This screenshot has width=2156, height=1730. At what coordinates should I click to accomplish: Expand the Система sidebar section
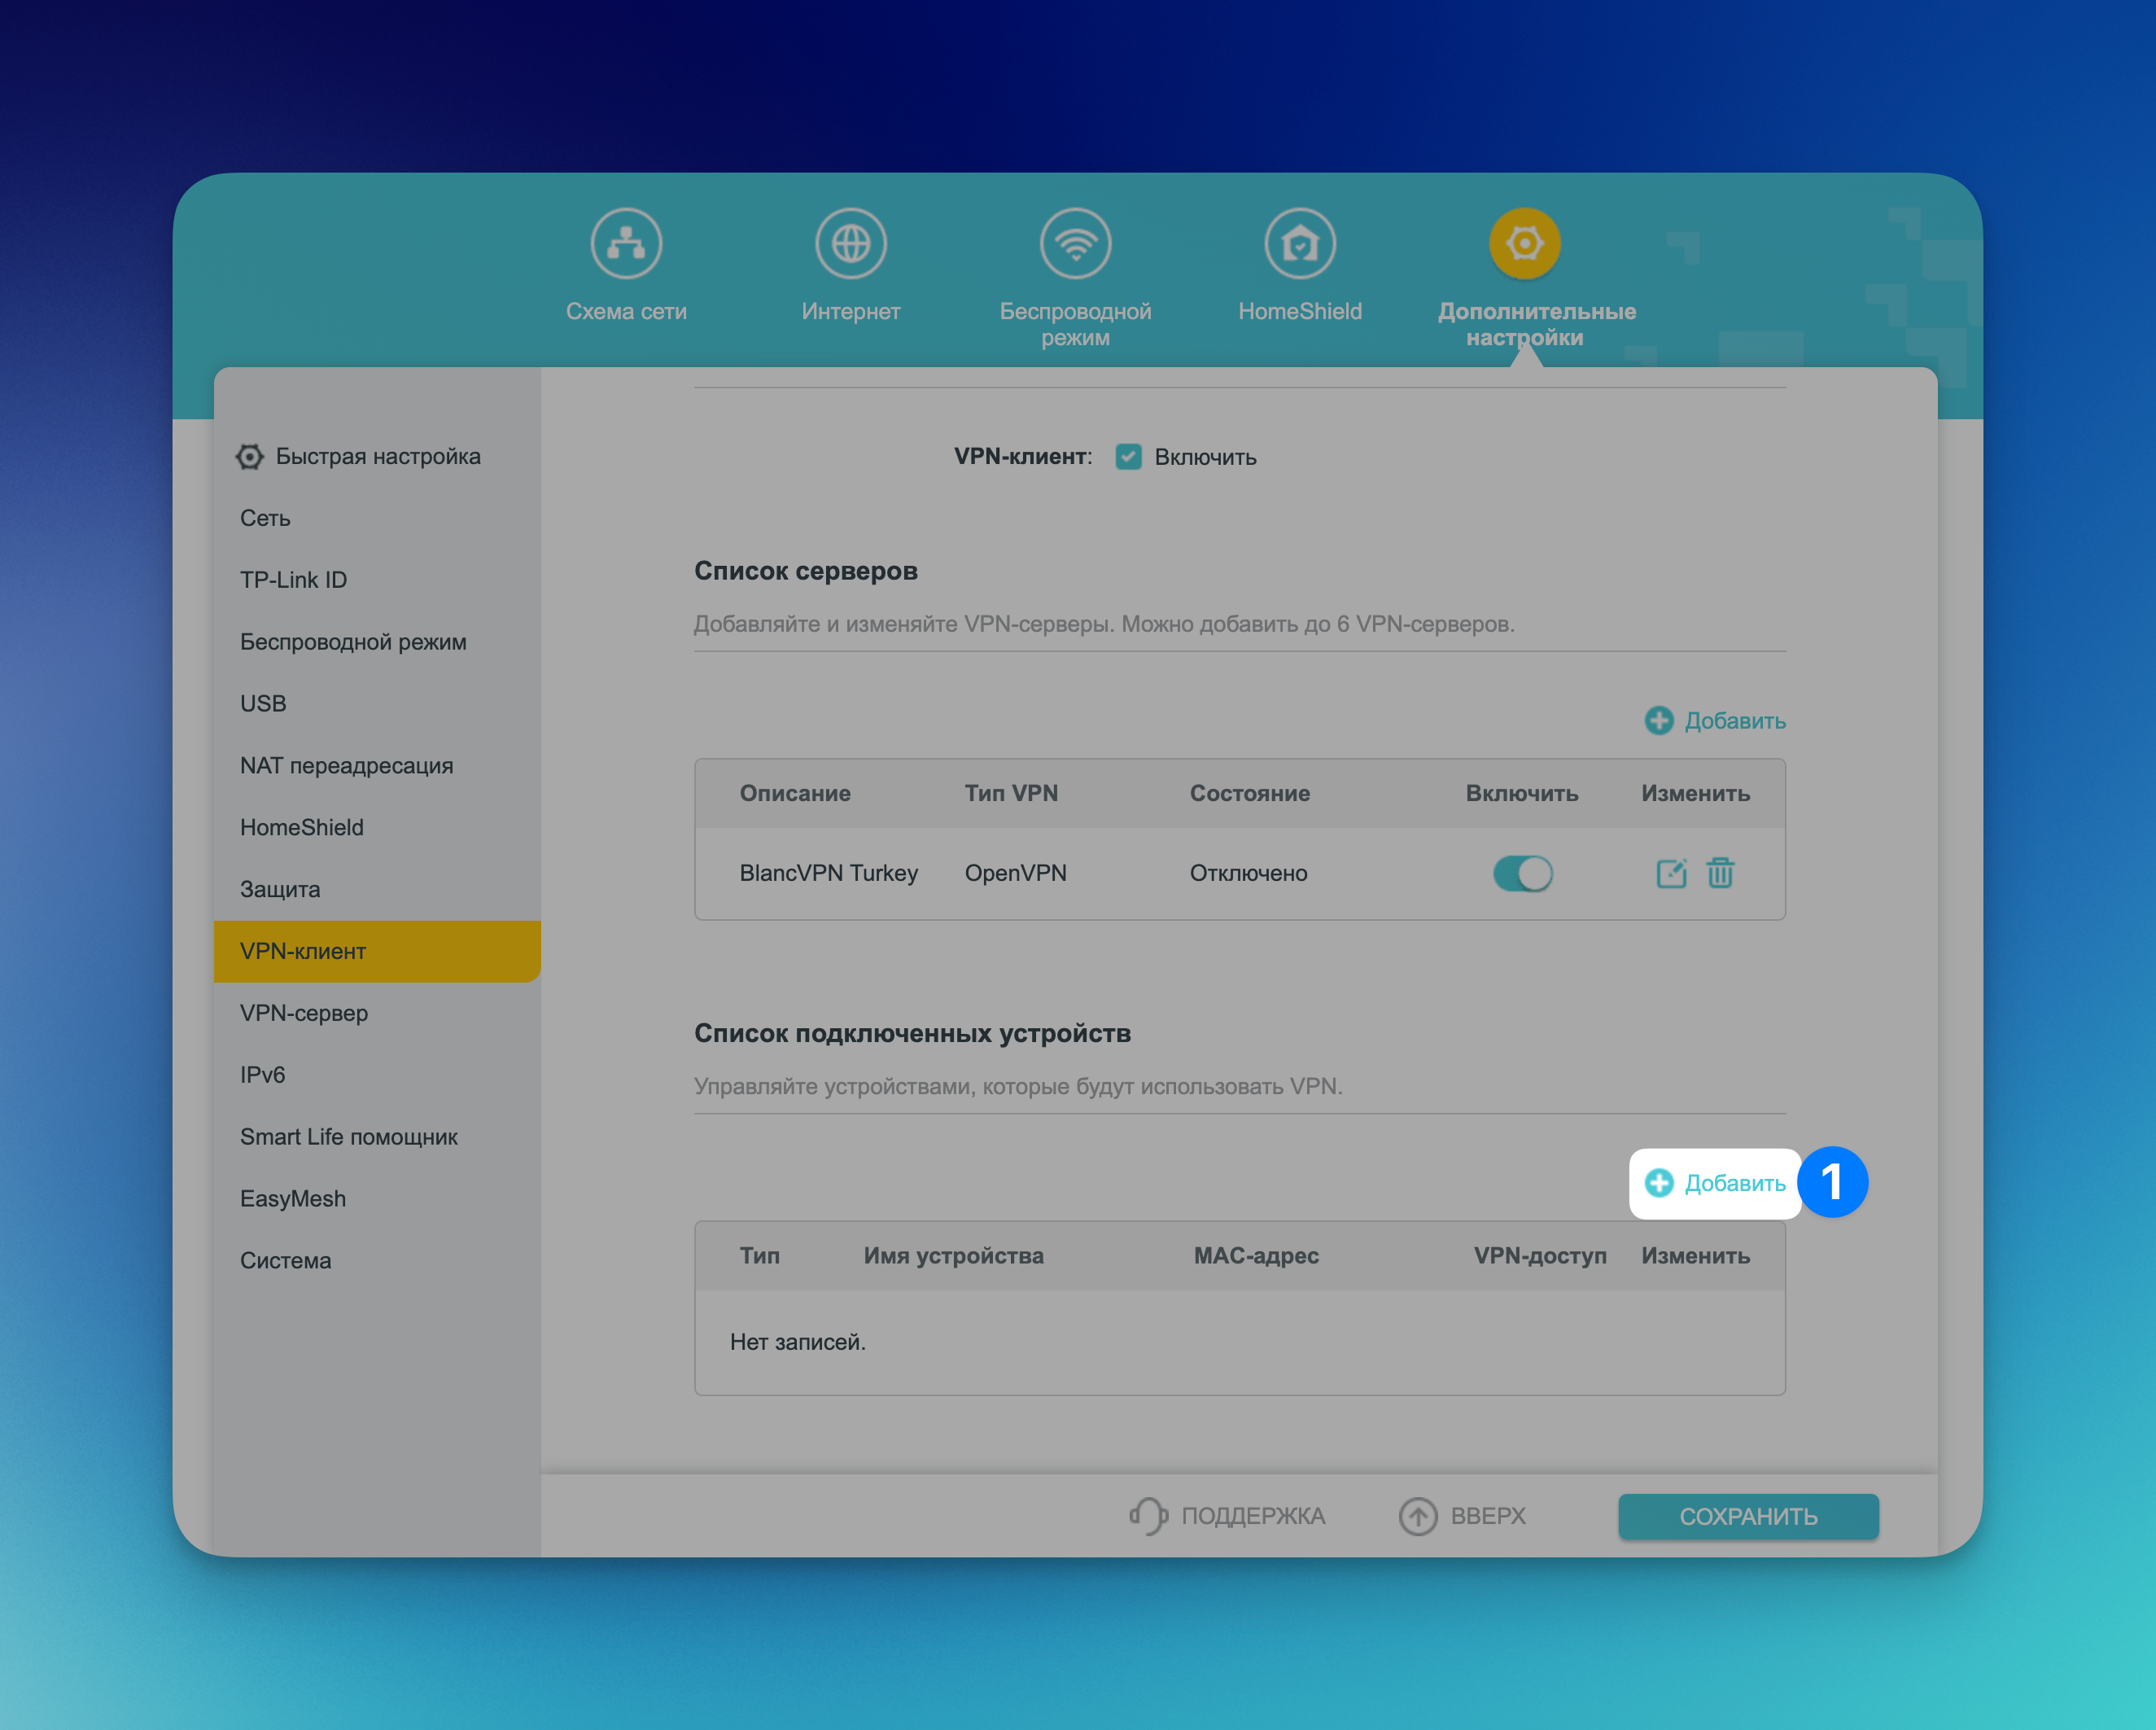(285, 1261)
